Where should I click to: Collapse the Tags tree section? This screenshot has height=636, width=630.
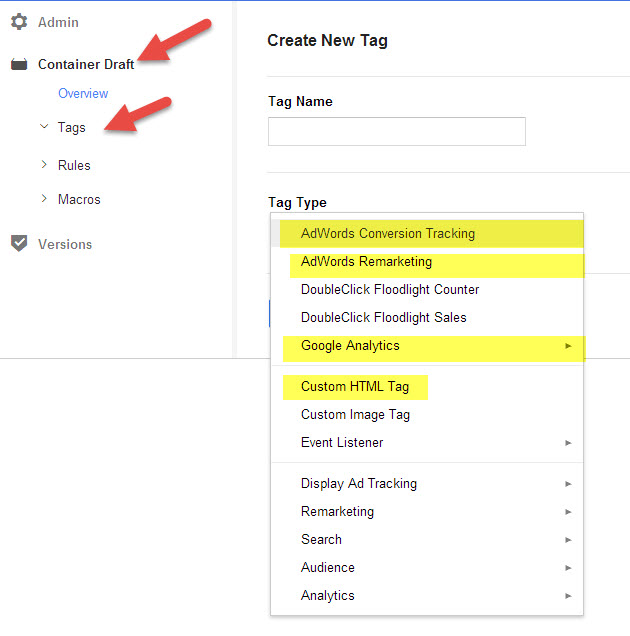point(43,127)
